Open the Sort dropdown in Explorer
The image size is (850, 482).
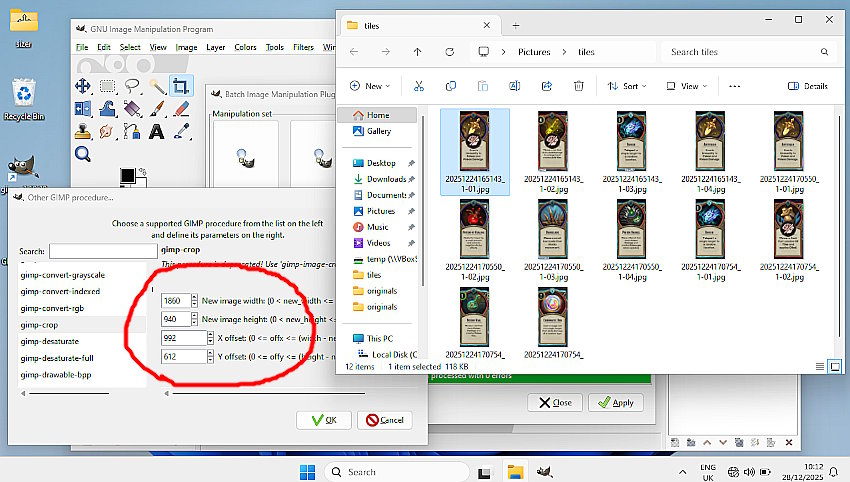coord(627,86)
